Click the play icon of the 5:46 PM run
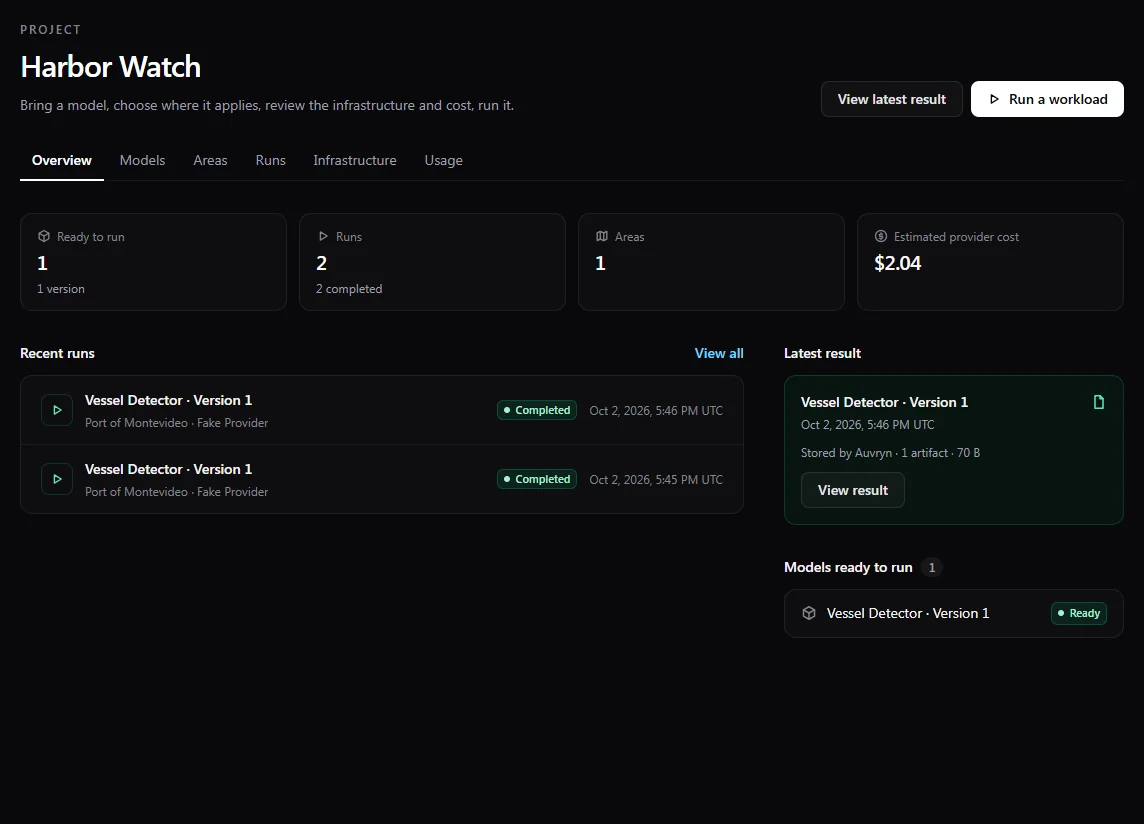 click(57, 410)
